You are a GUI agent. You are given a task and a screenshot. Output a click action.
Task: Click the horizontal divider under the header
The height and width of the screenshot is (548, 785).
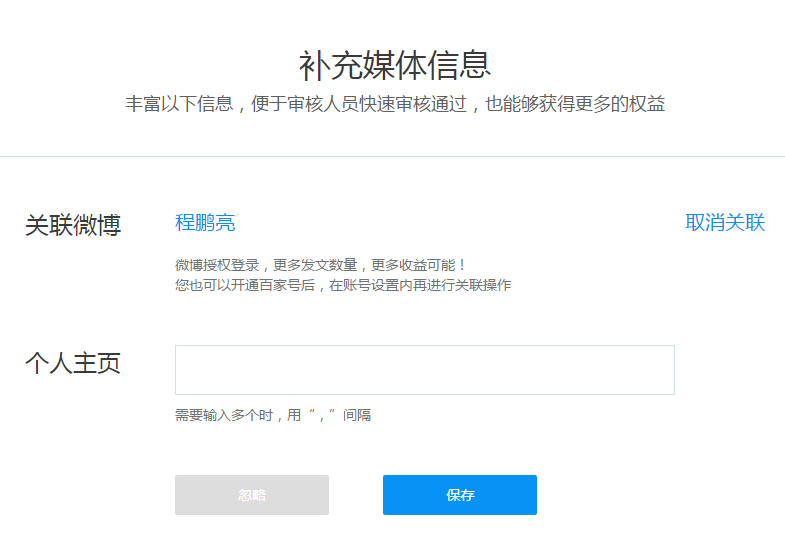392,157
